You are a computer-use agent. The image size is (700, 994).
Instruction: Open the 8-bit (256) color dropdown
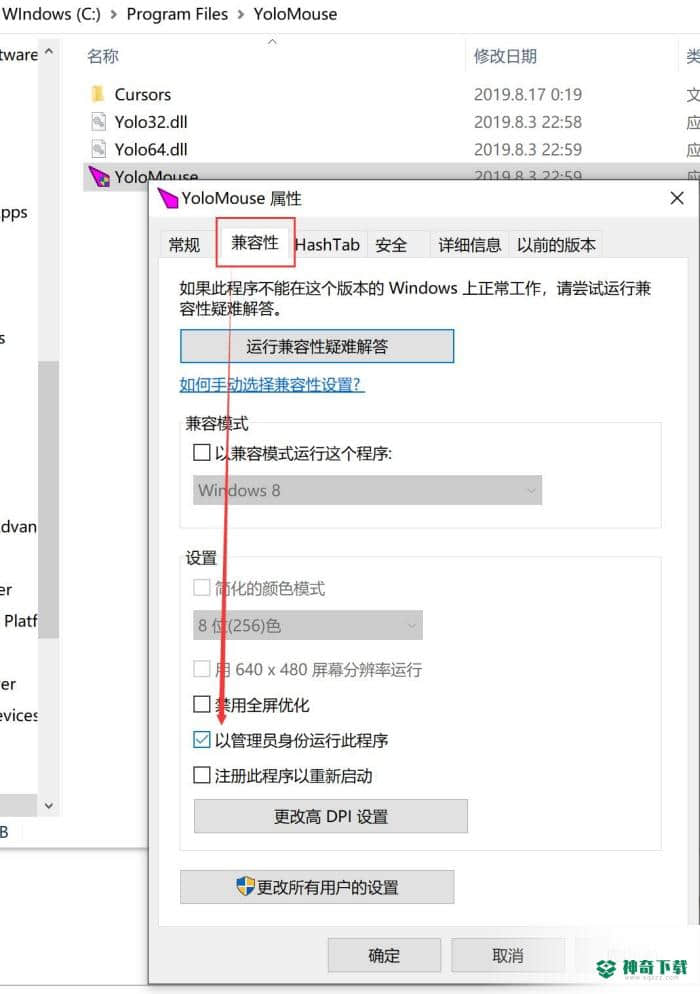(x=308, y=626)
